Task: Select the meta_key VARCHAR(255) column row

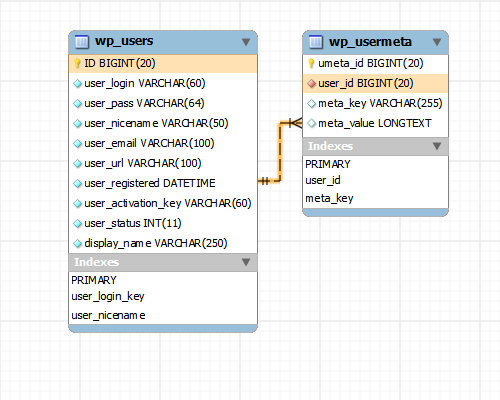Action: (375, 103)
